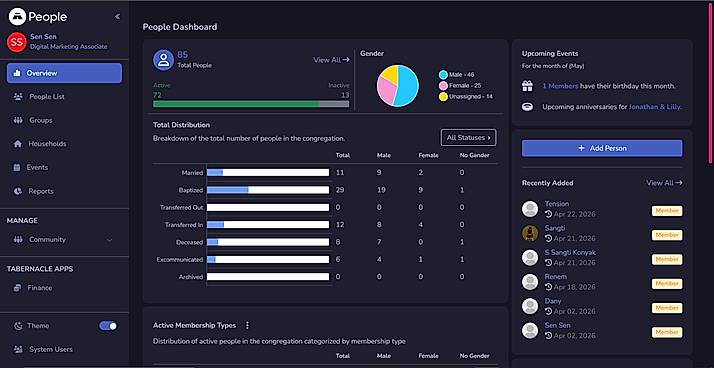The image size is (714, 368).
Task: Click the Member badge for Tension
Action: click(x=667, y=211)
